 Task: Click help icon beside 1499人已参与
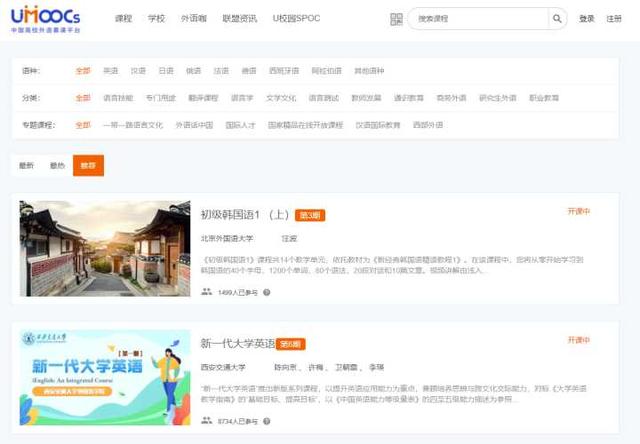(266, 292)
